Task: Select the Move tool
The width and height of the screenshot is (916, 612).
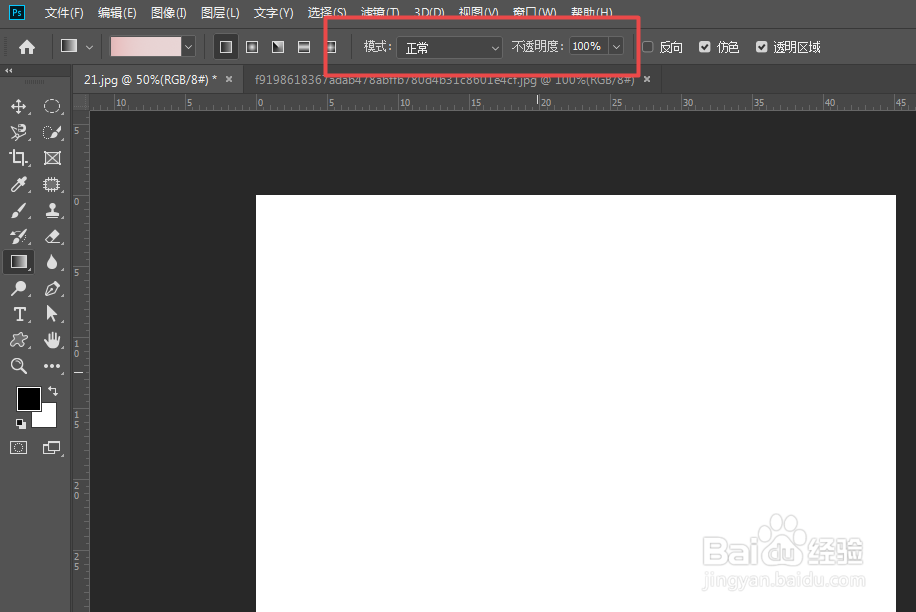Action: click(x=19, y=106)
